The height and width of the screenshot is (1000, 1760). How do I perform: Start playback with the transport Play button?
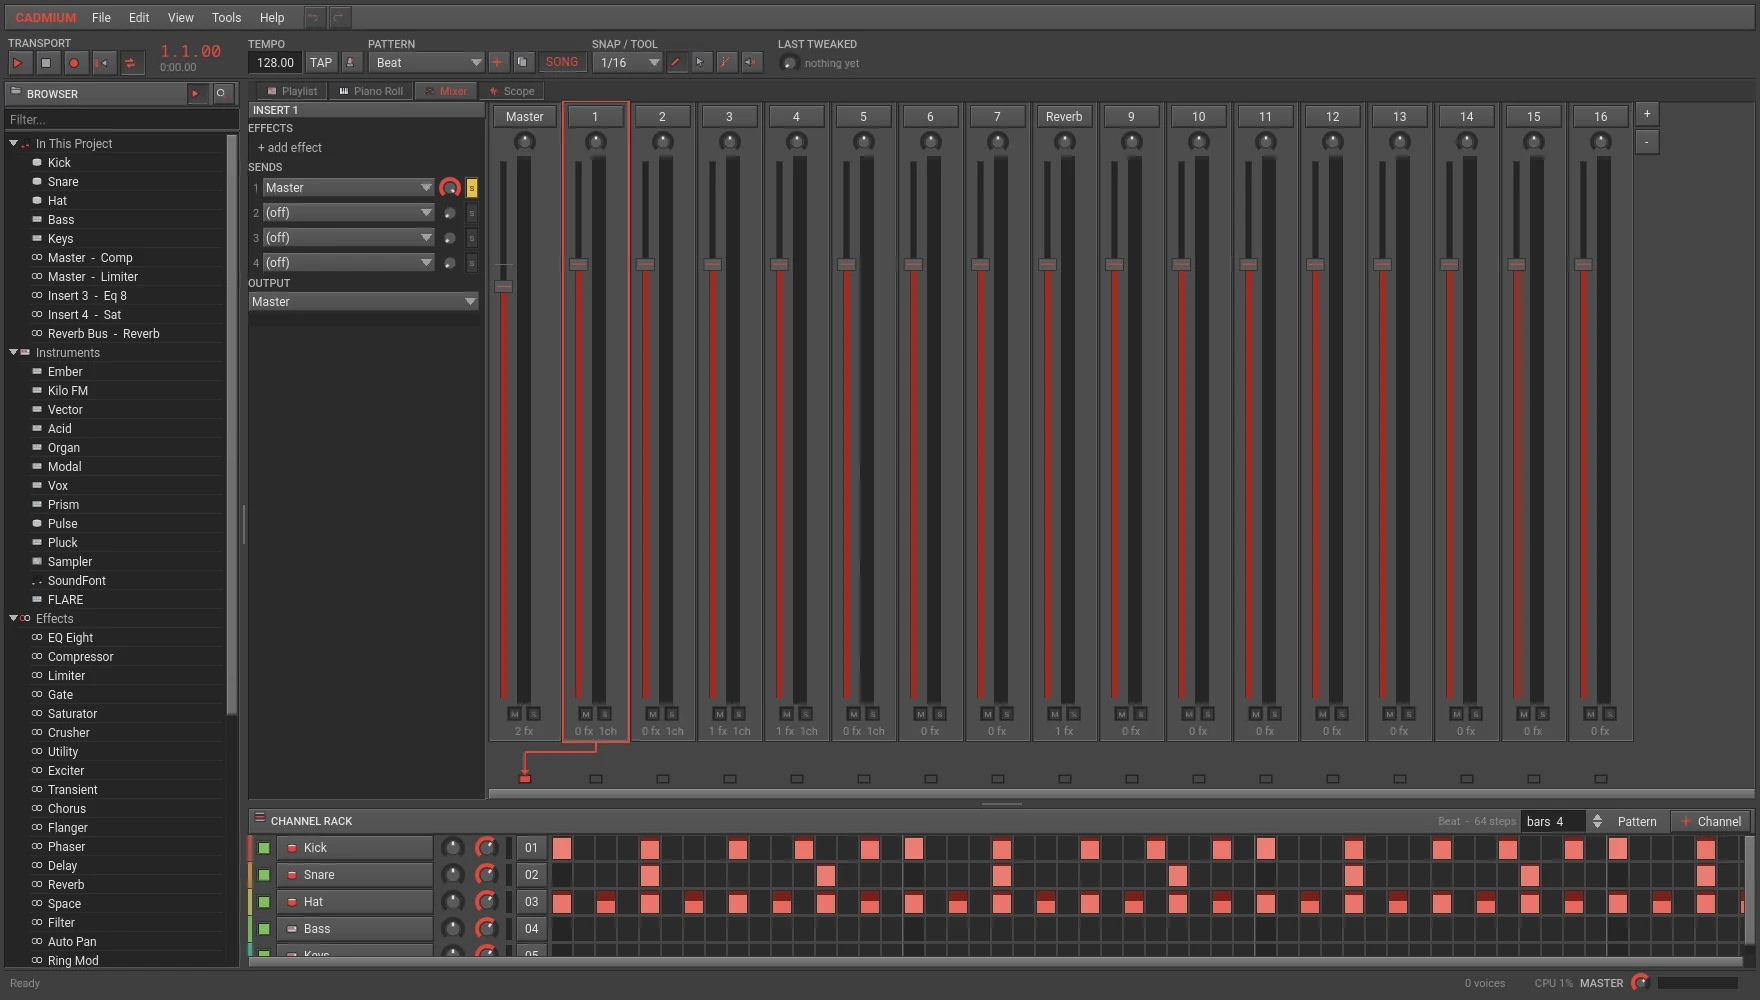point(18,63)
